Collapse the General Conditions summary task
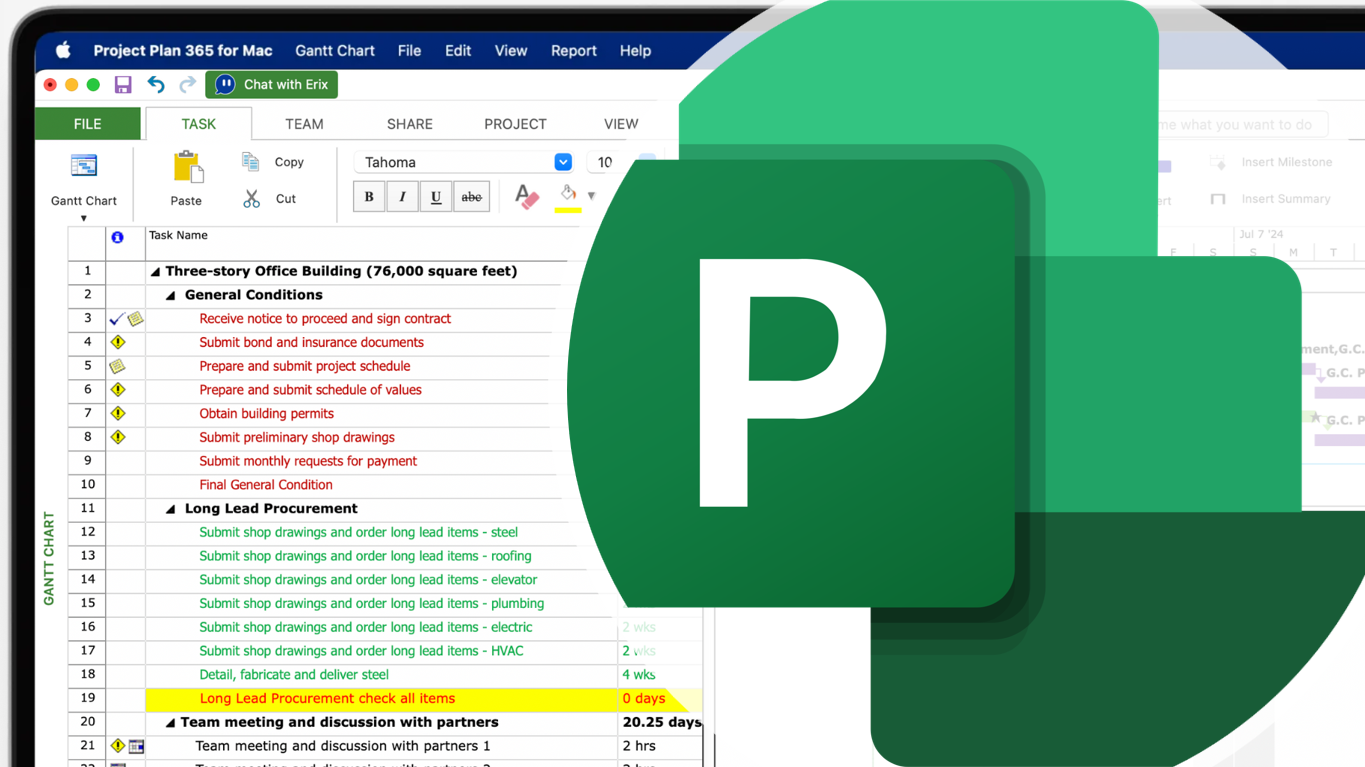Screen dimensions: 1365x767 point(171,296)
